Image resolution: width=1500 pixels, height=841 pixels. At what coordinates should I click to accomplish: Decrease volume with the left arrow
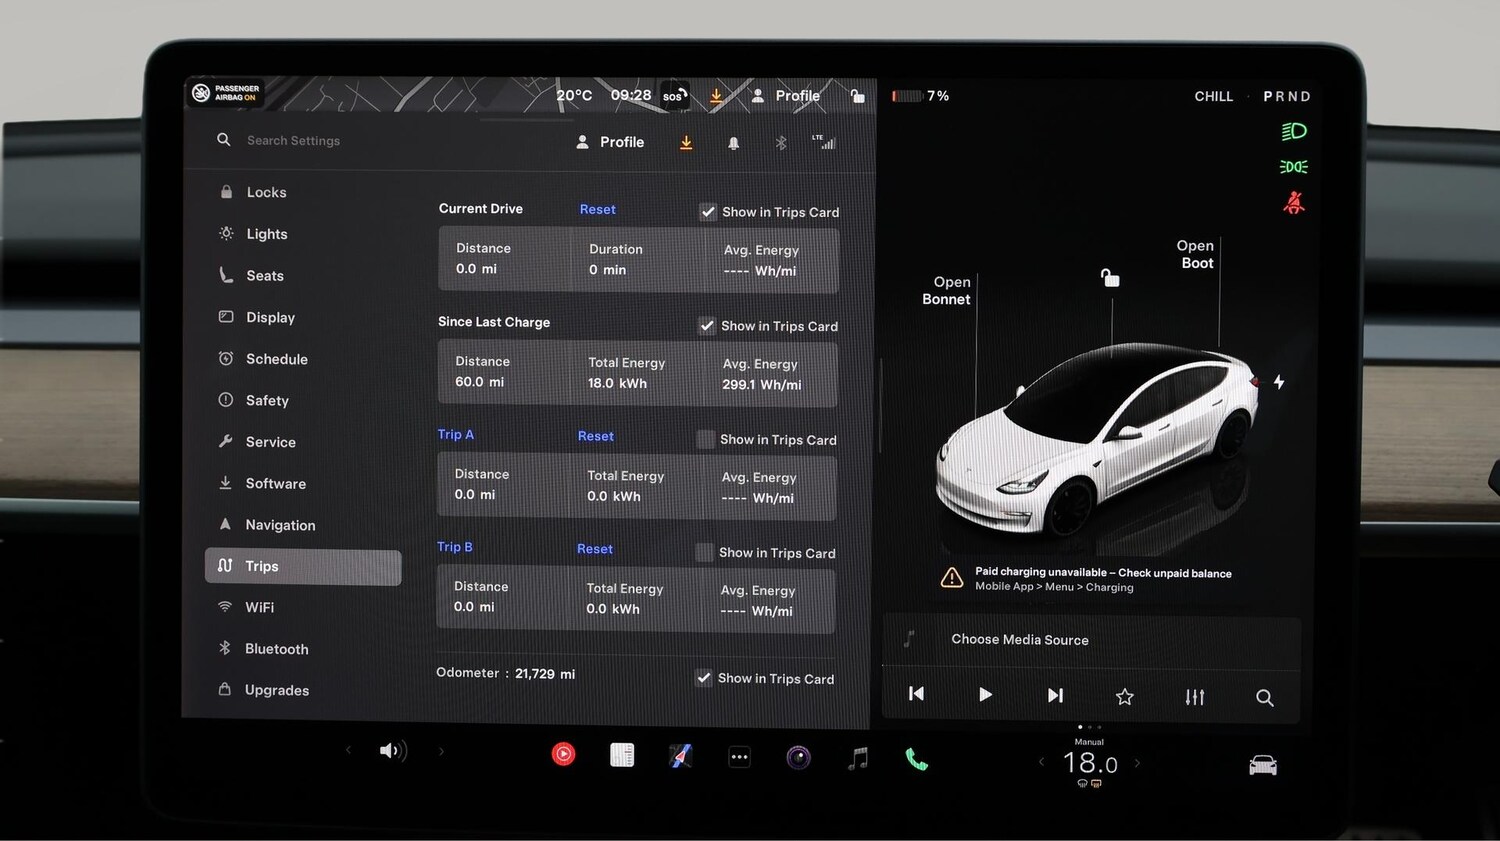click(348, 750)
